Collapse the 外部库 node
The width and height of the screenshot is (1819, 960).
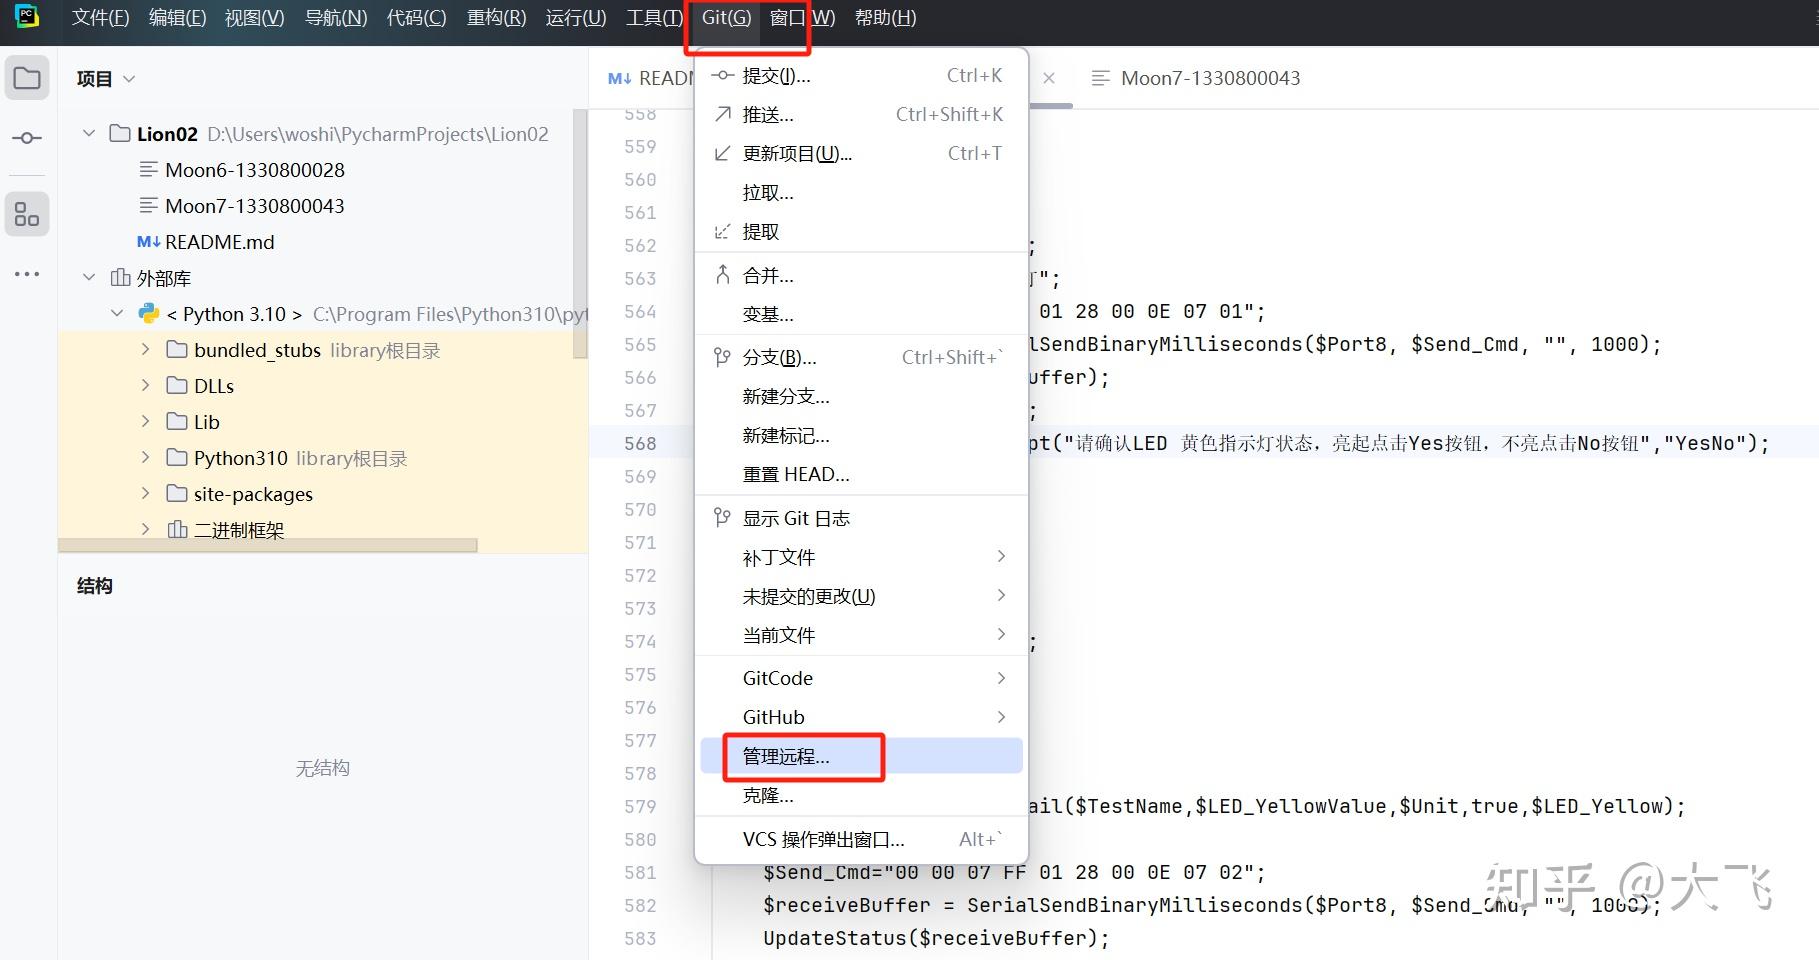click(x=88, y=277)
